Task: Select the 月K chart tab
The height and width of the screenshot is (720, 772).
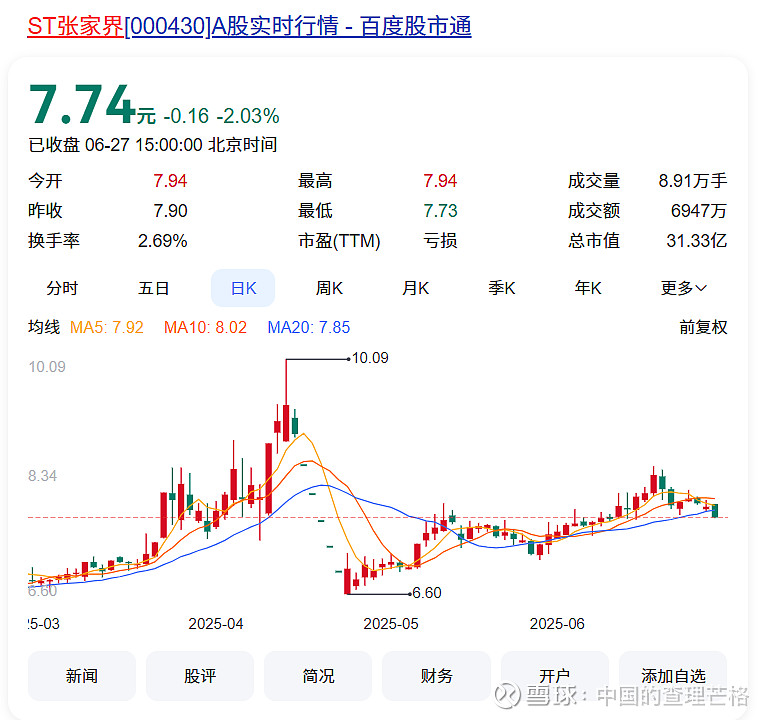Action: point(416,288)
